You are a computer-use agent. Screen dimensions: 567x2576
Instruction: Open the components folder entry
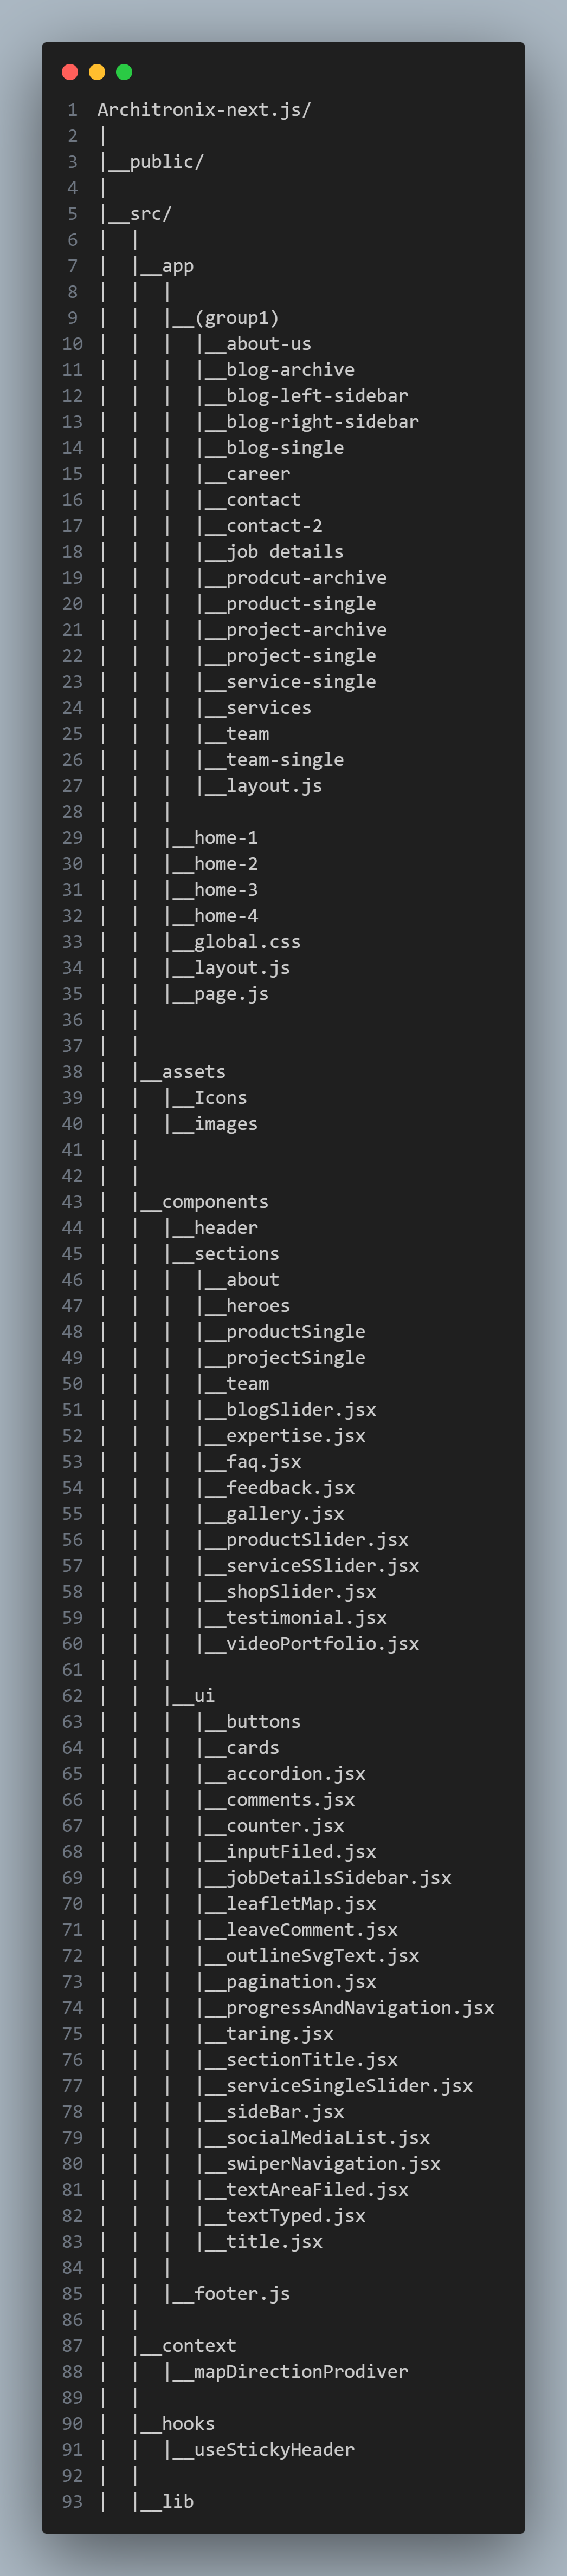215,1202
